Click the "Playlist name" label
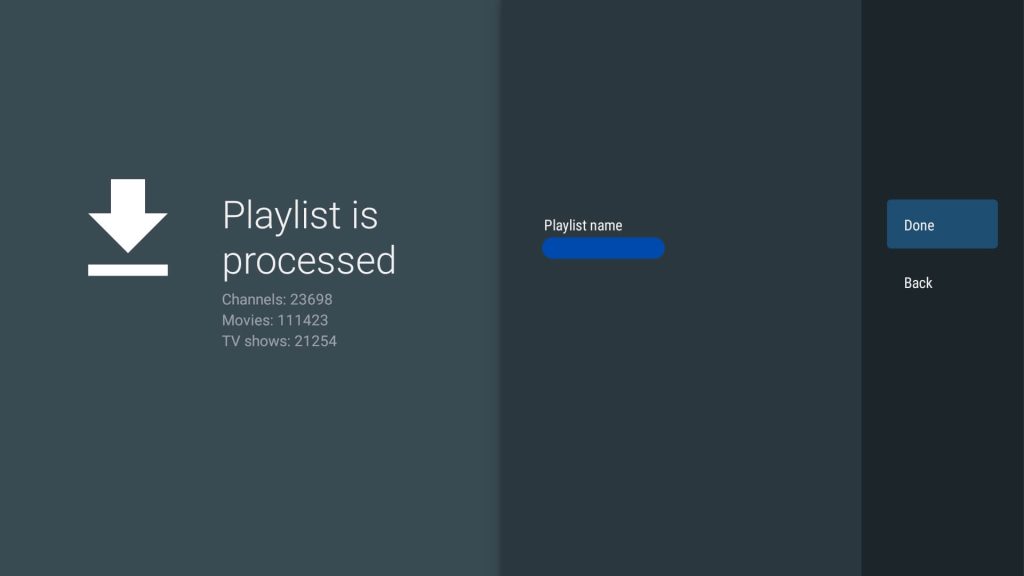This screenshot has width=1024, height=576. tap(583, 225)
